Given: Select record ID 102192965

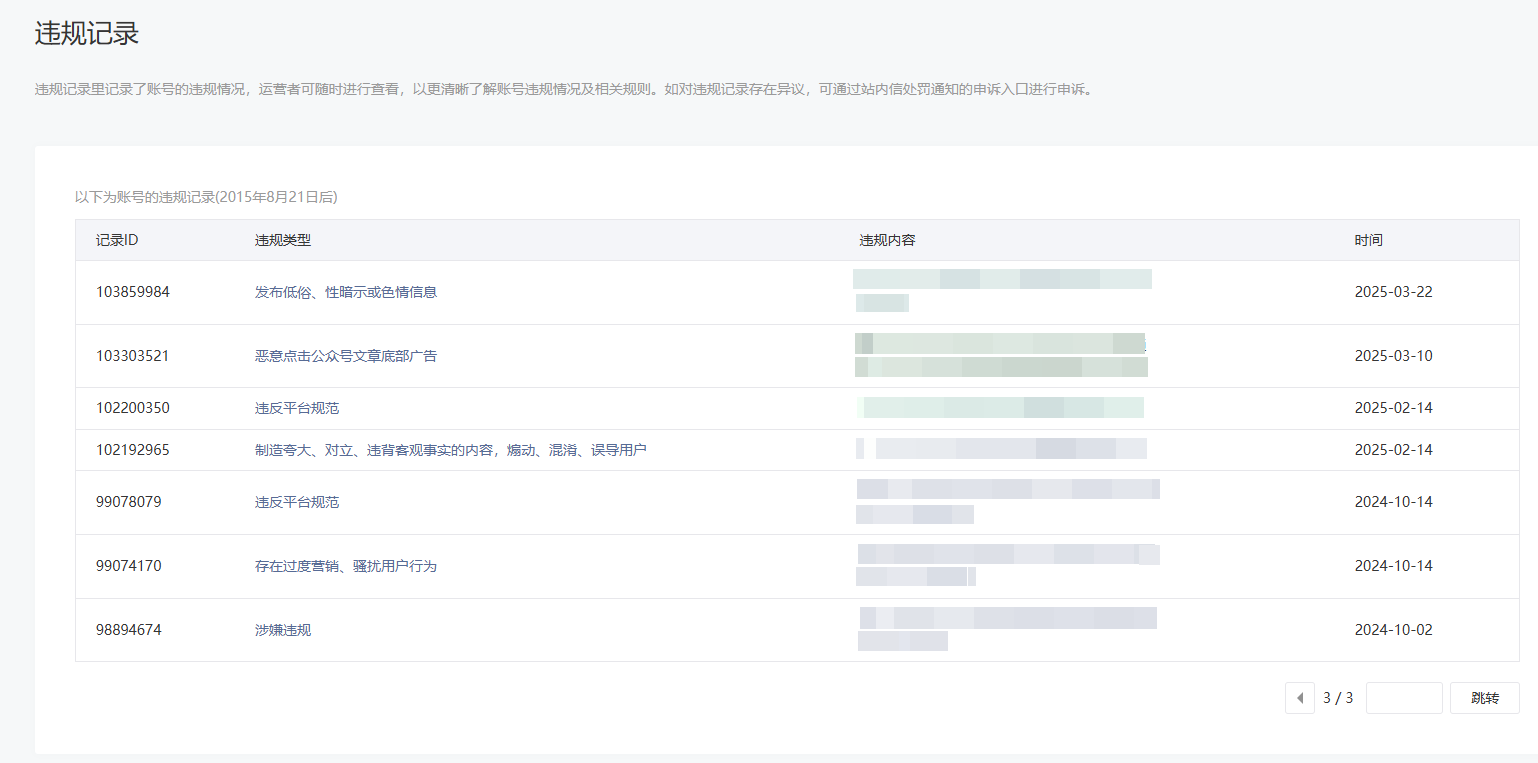Looking at the screenshot, I should click(133, 450).
